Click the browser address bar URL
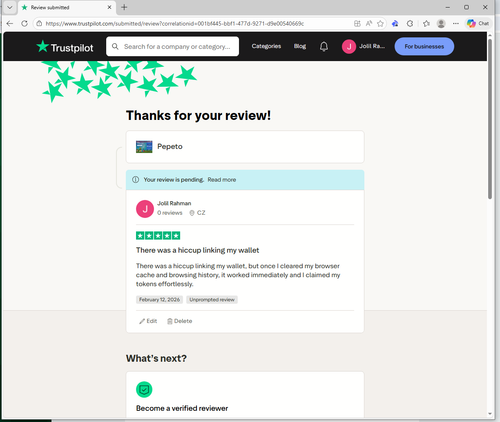 point(175,23)
